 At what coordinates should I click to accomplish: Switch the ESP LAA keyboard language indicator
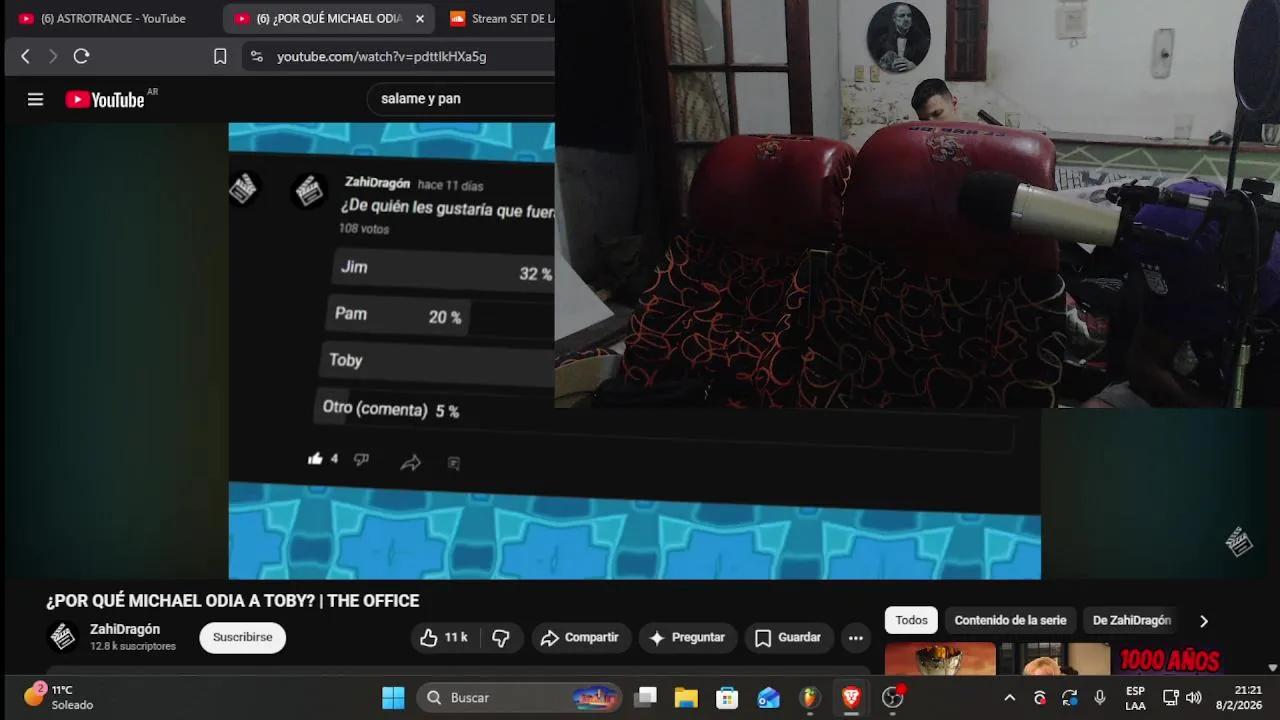click(1135, 697)
